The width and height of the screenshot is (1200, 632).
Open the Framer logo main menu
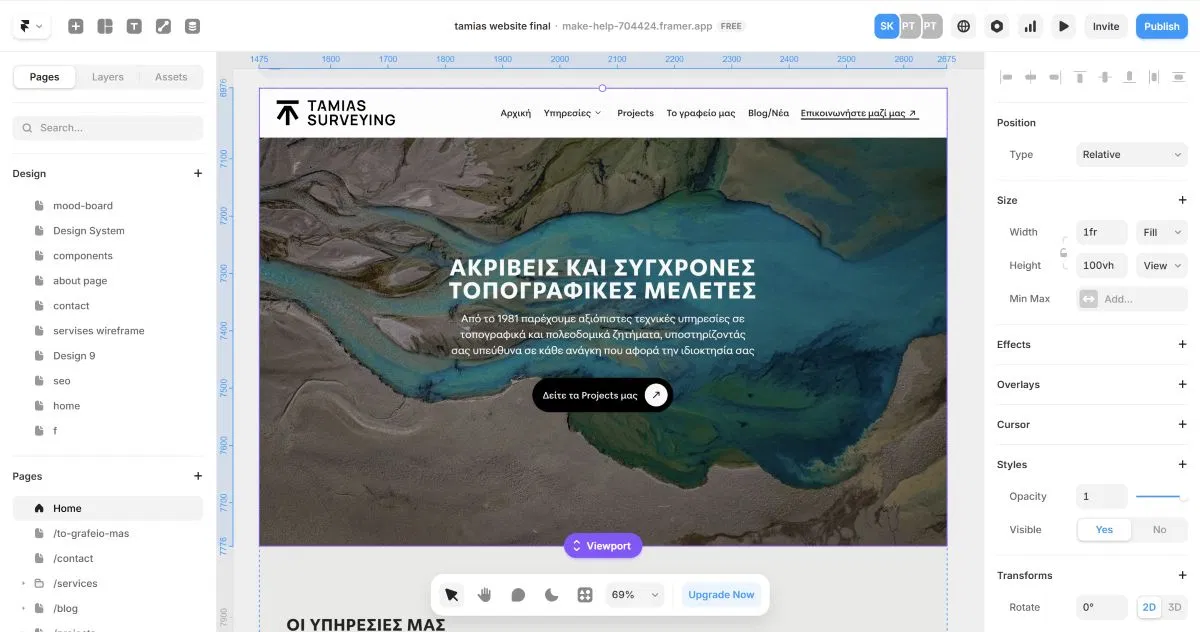coord(31,26)
